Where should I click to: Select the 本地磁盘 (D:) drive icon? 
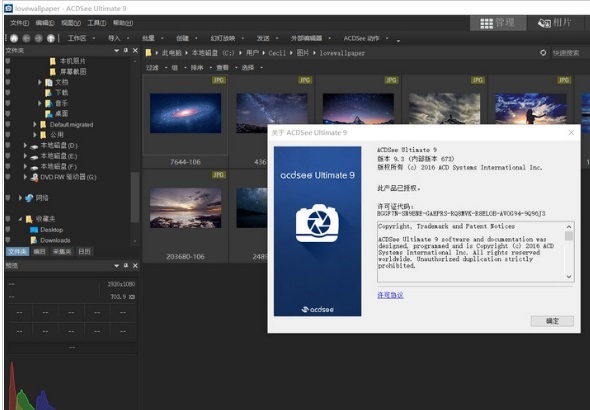point(34,146)
